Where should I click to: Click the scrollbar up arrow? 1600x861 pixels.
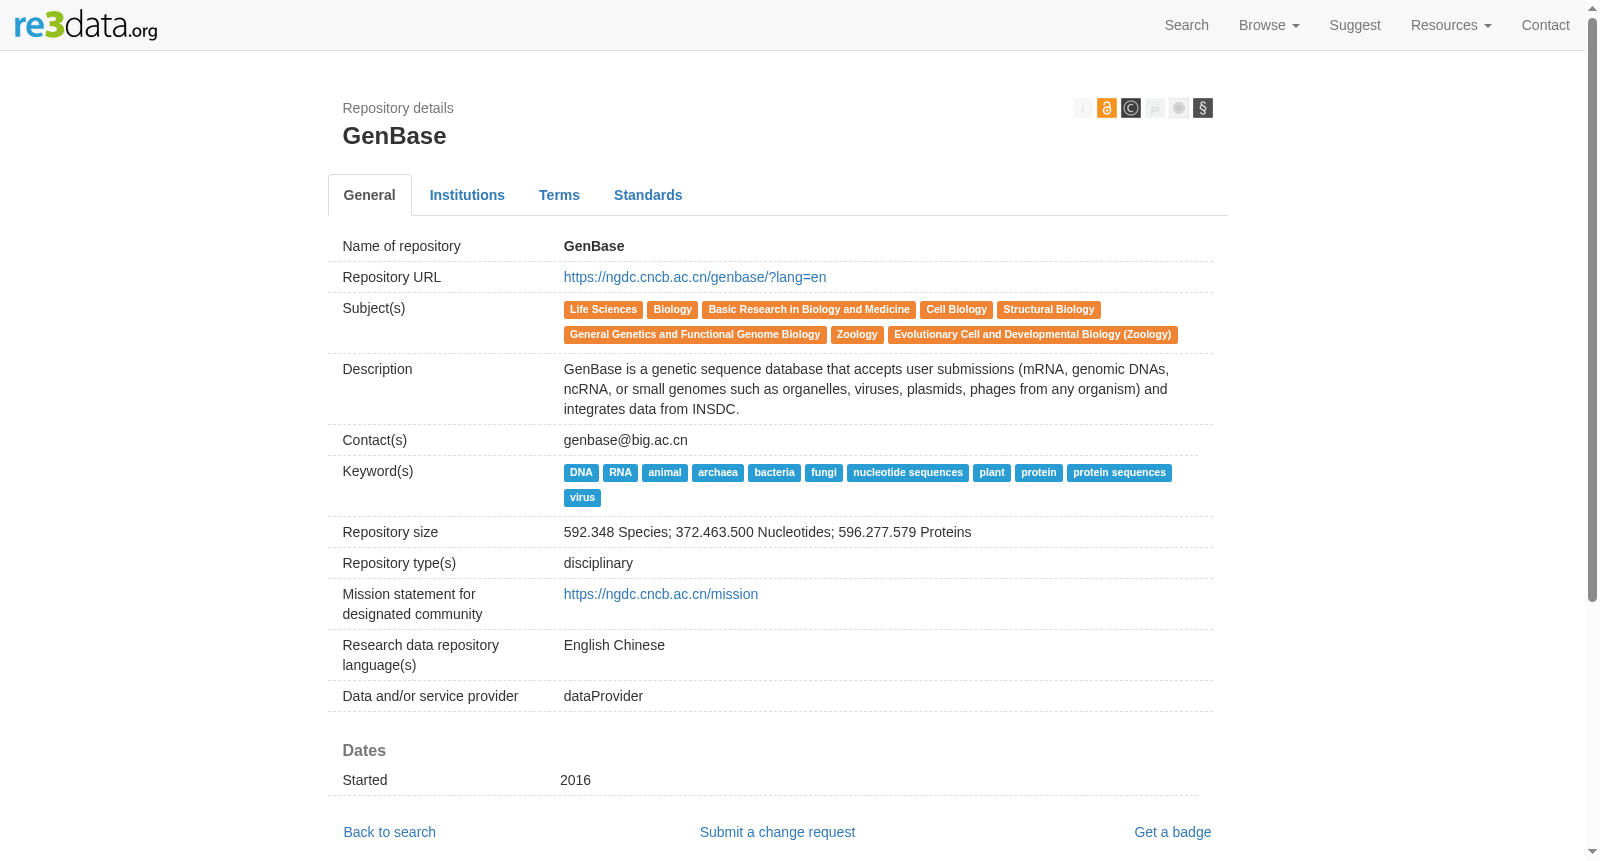point(1593,8)
